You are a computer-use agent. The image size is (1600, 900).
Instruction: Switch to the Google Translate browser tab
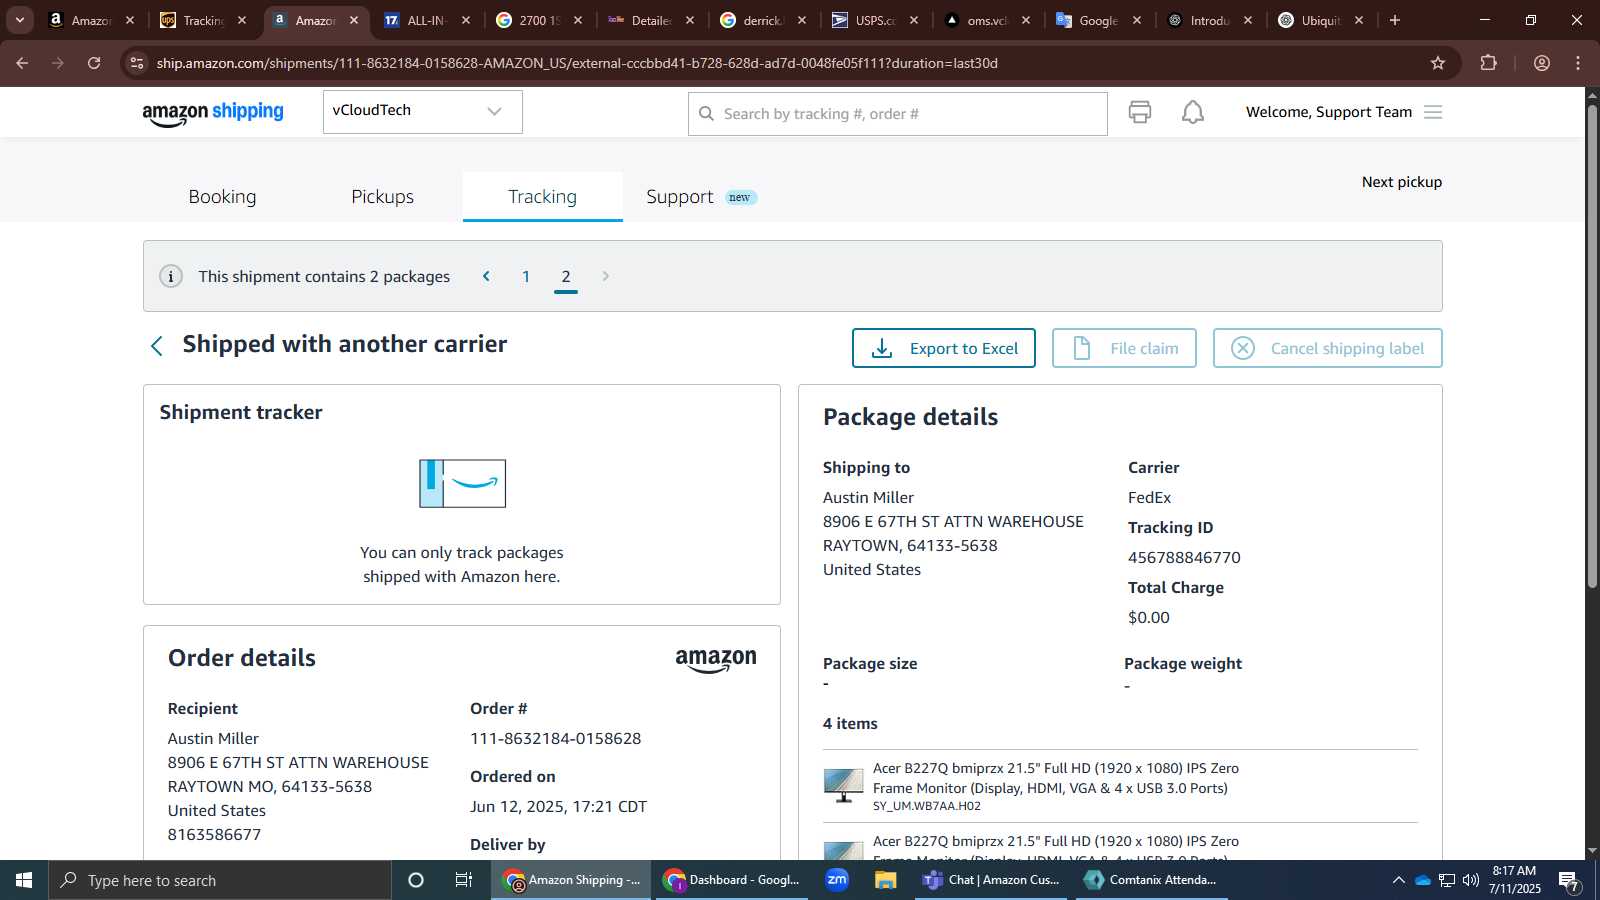(1098, 20)
